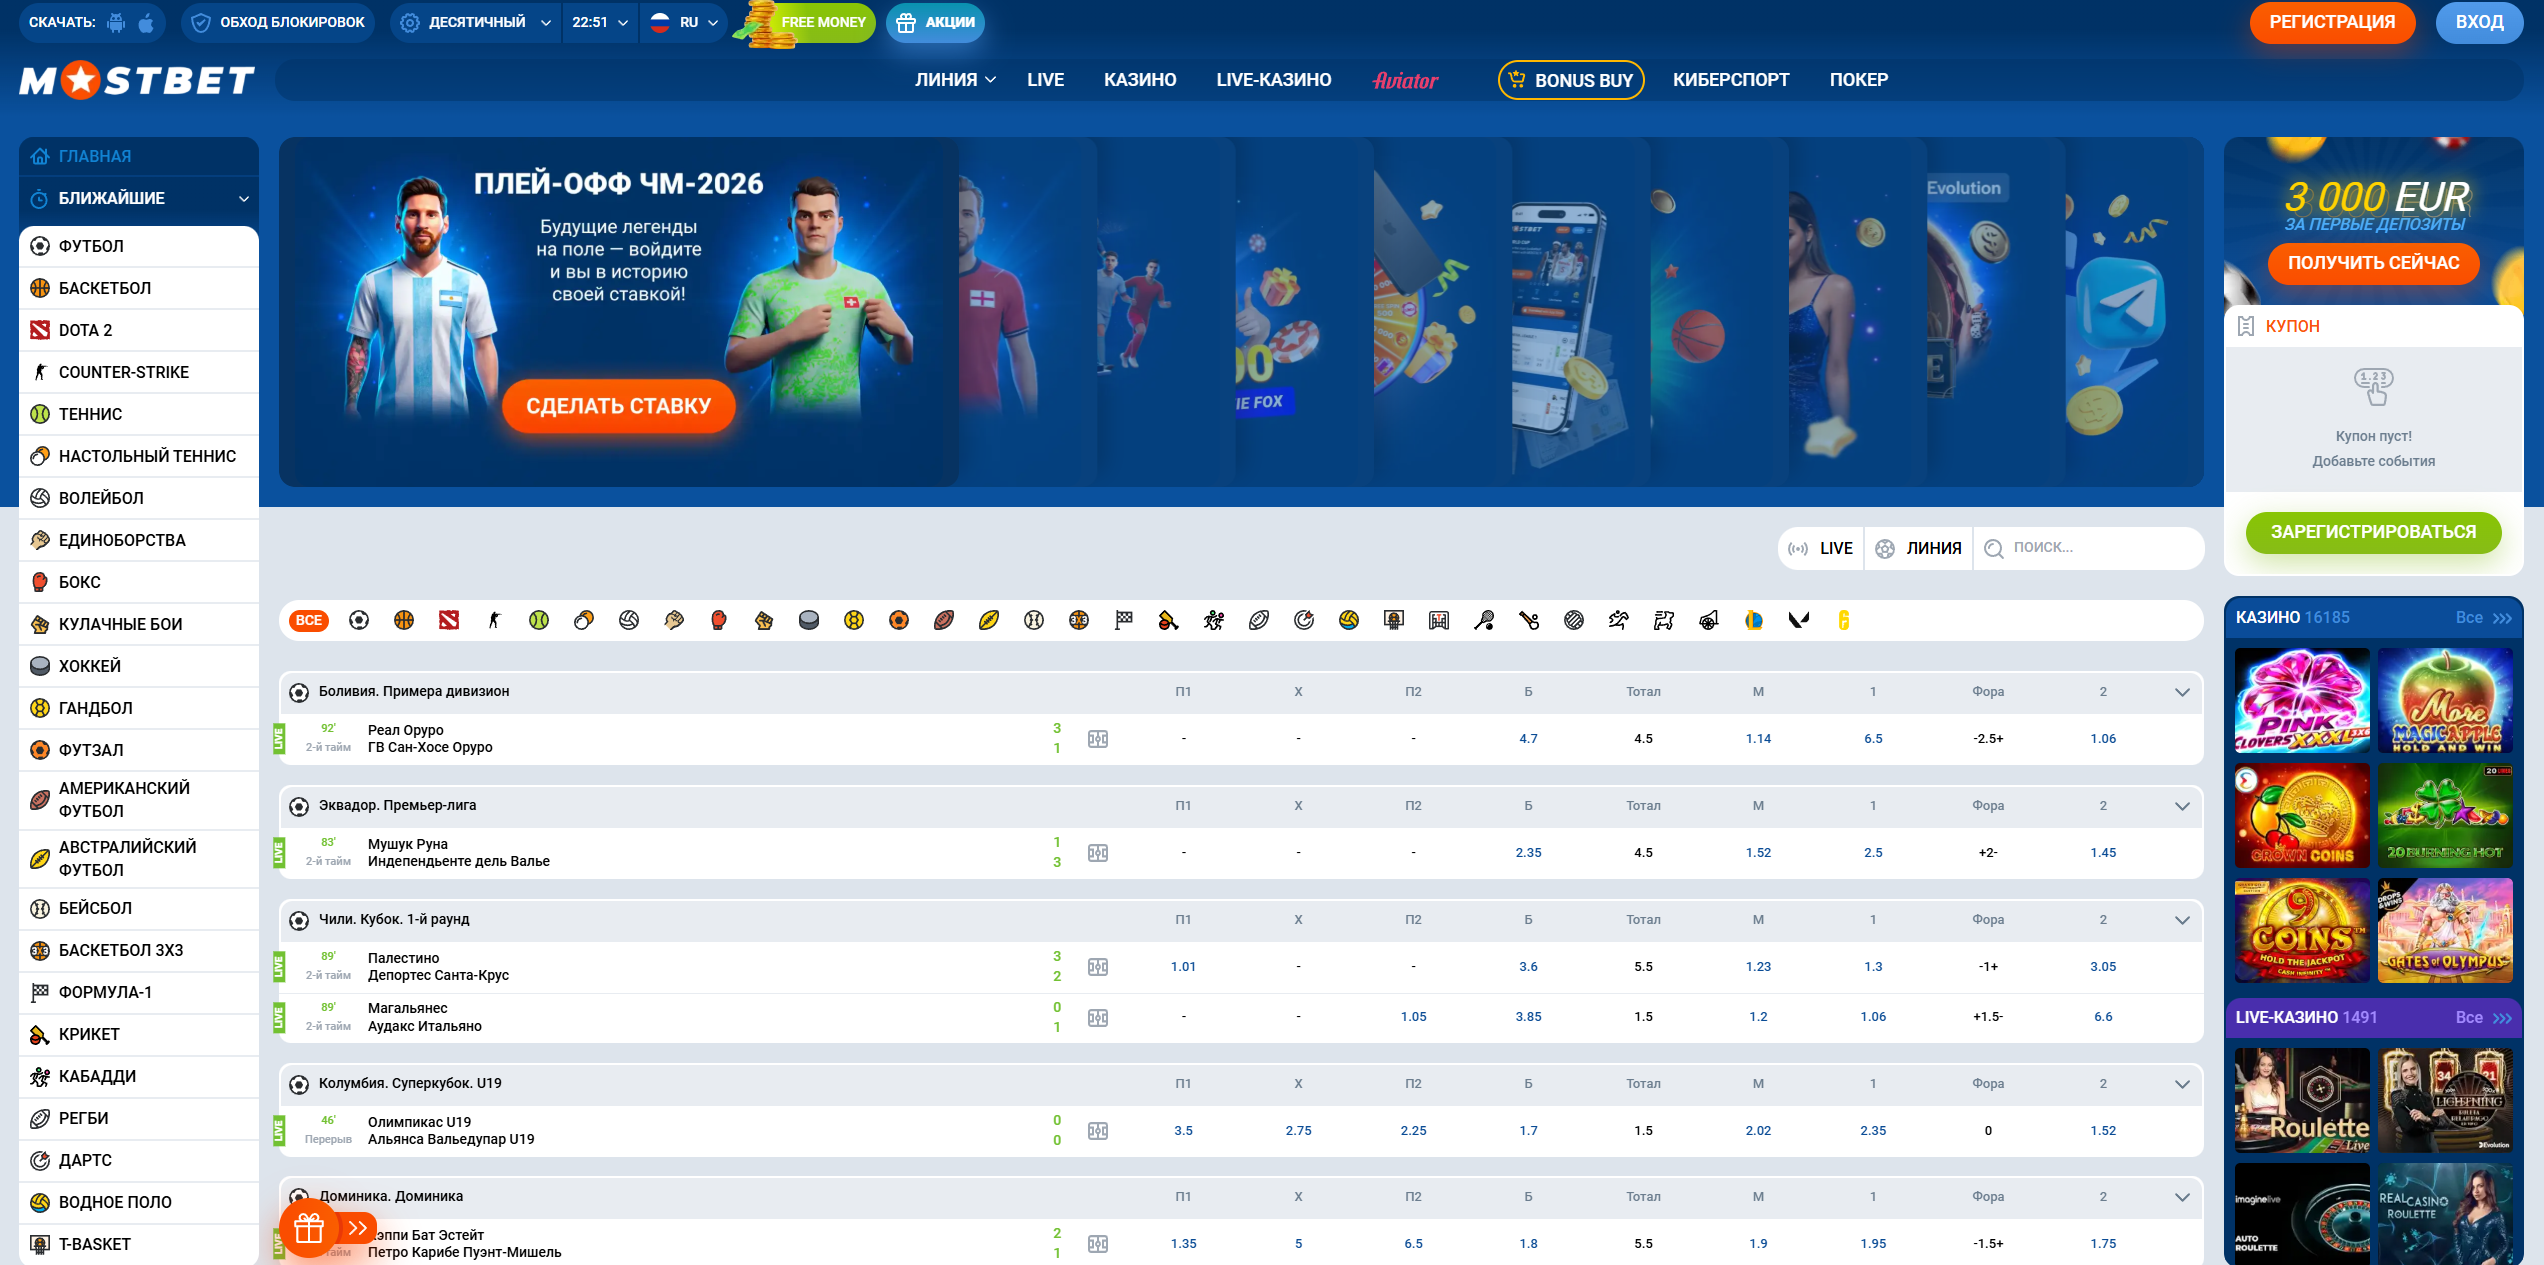Open match stats for Реал Оруро game
This screenshot has width=2544, height=1265.
coord(1098,739)
